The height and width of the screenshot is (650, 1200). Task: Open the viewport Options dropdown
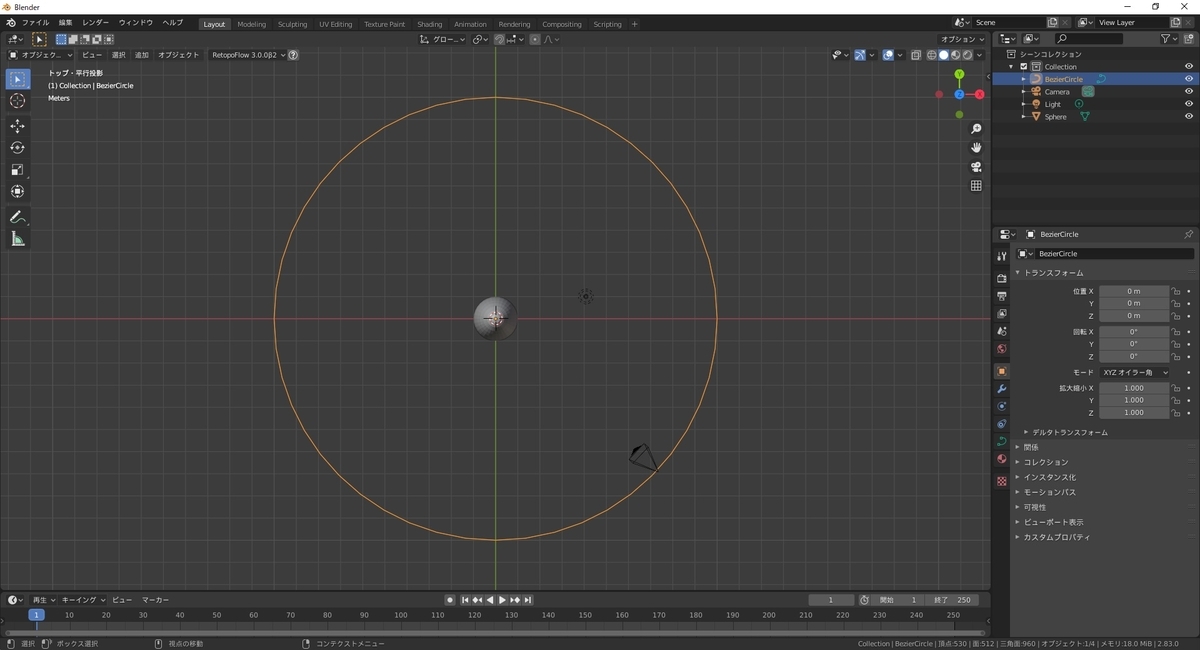[x=963, y=39]
